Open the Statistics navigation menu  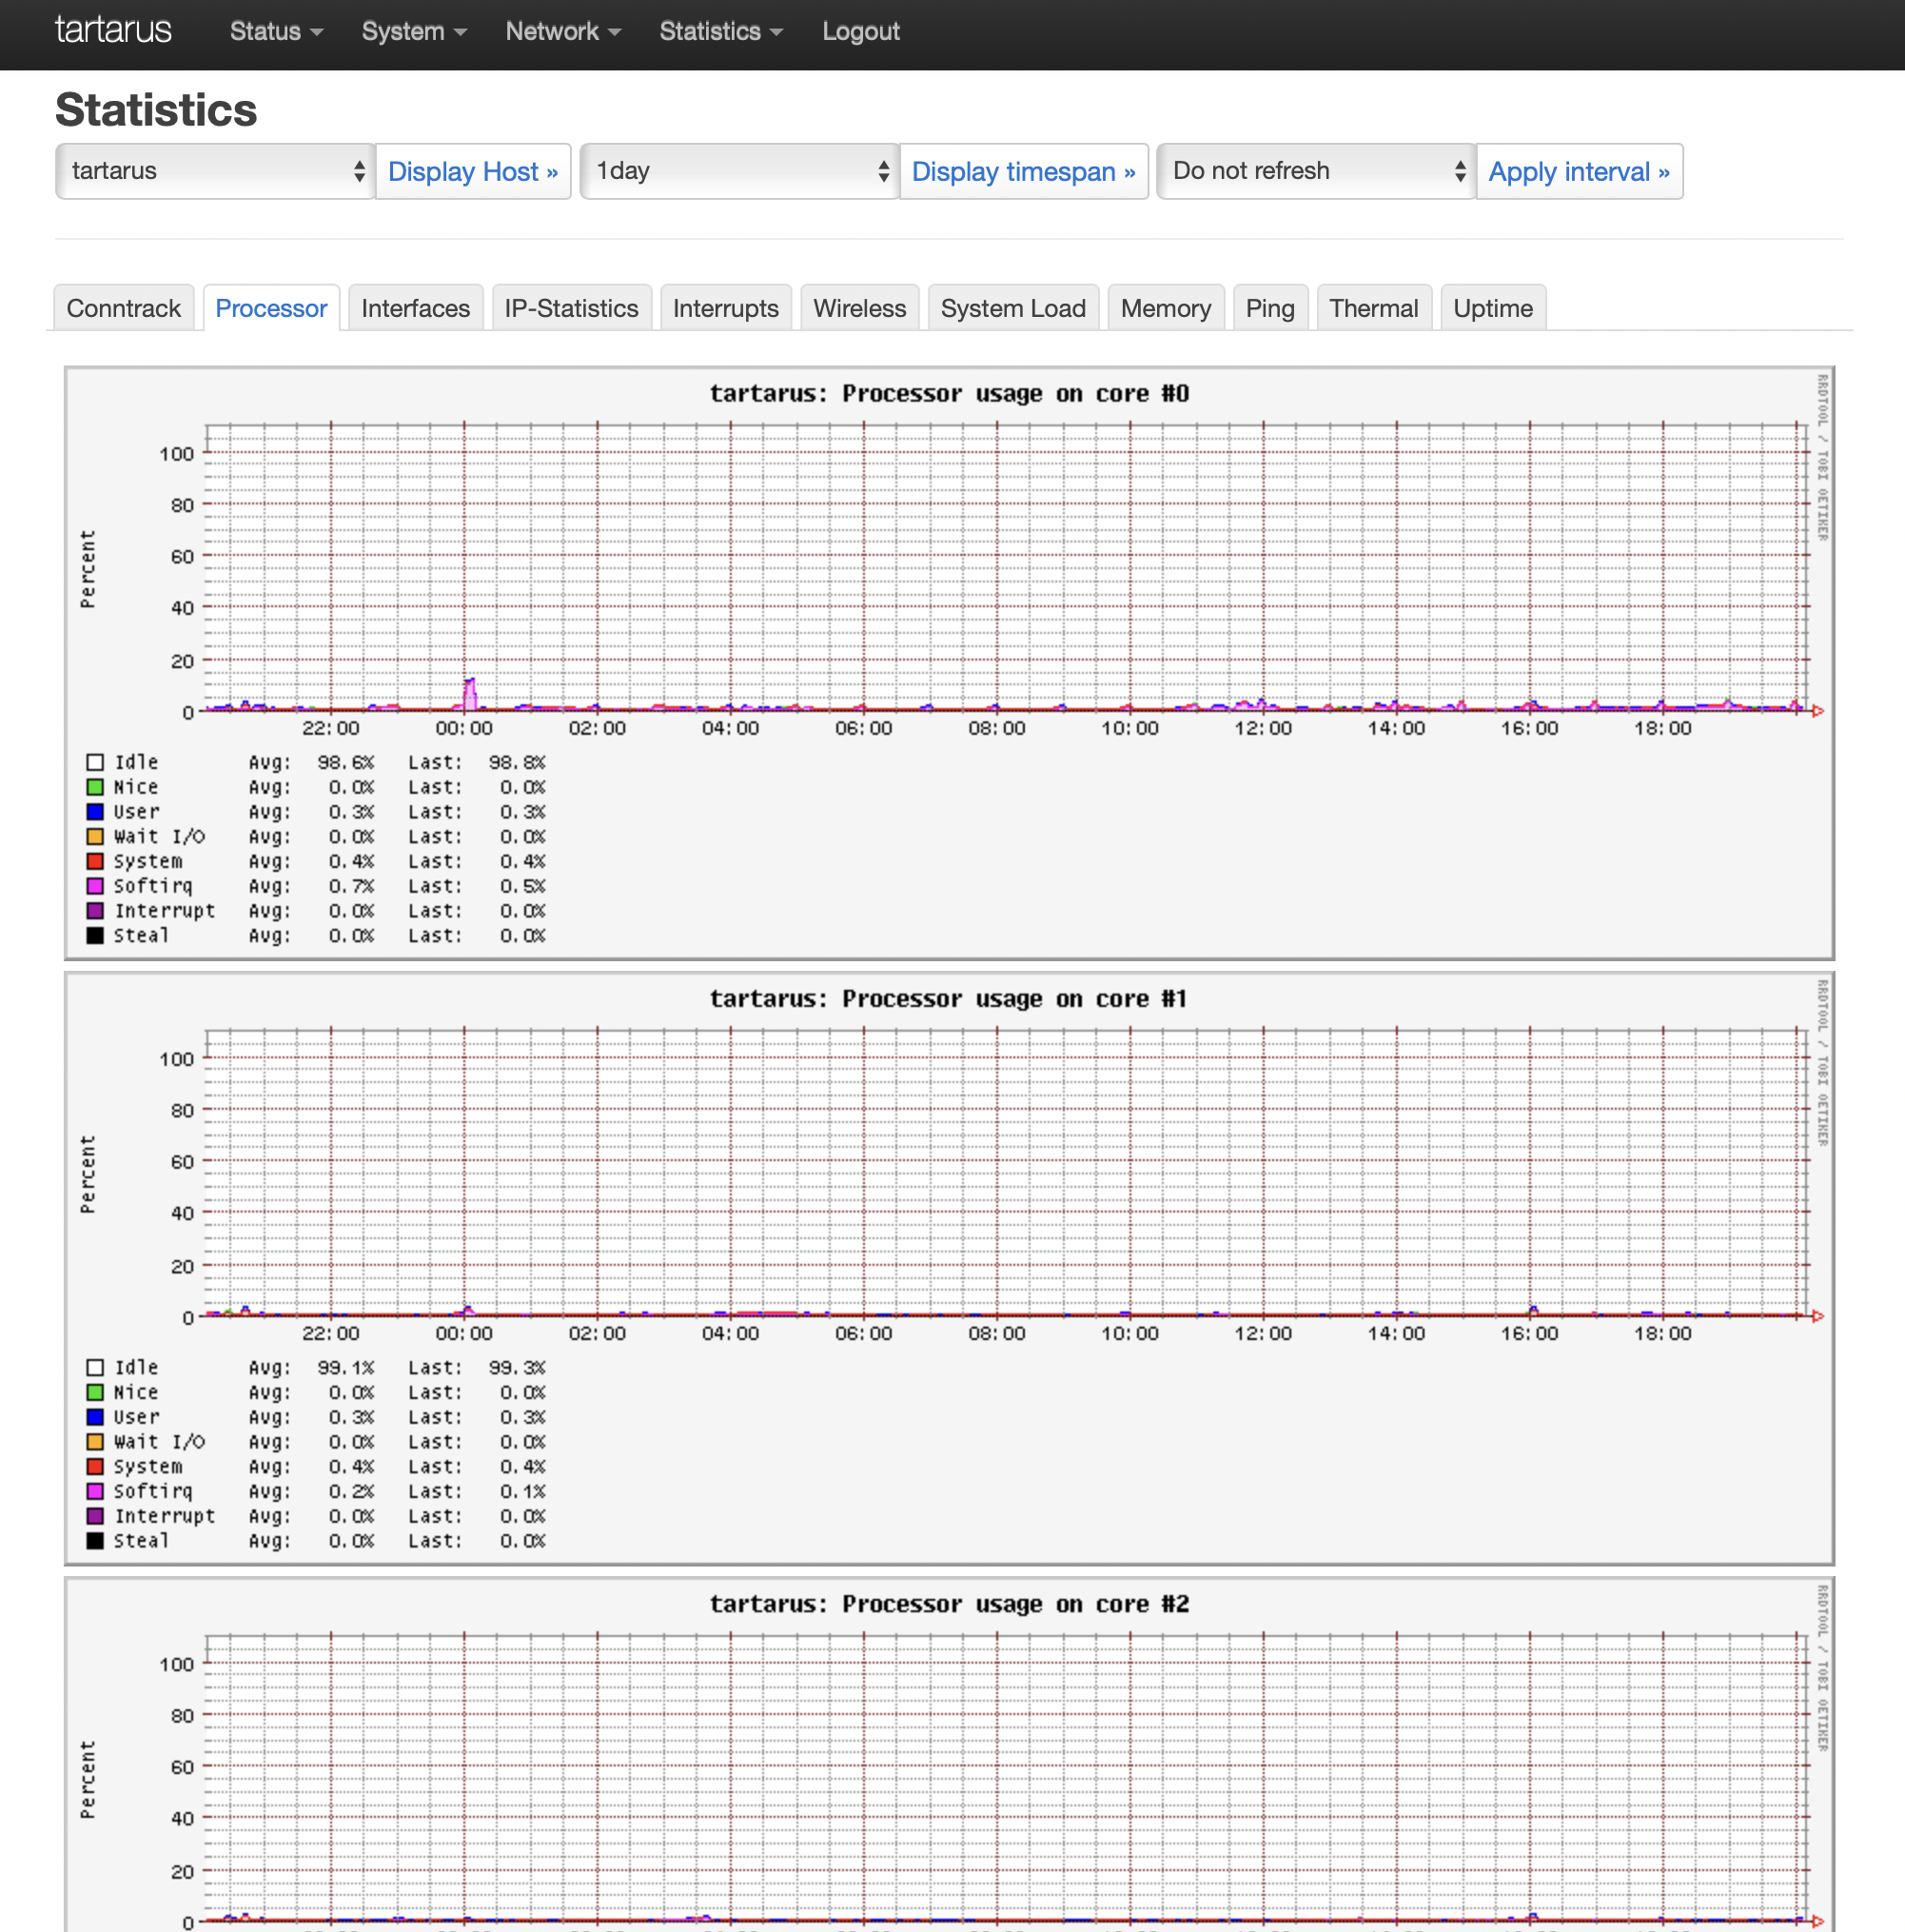click(x=720, y=32)
